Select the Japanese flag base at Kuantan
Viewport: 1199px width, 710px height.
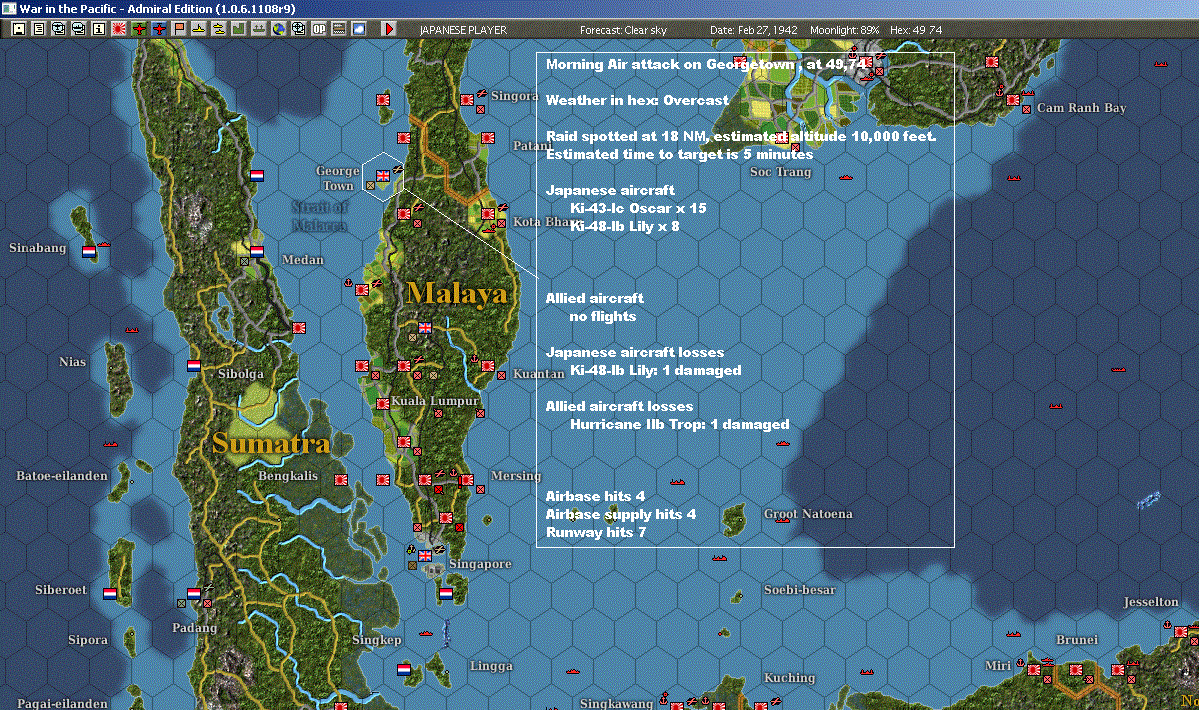click(x=487, y=366)
